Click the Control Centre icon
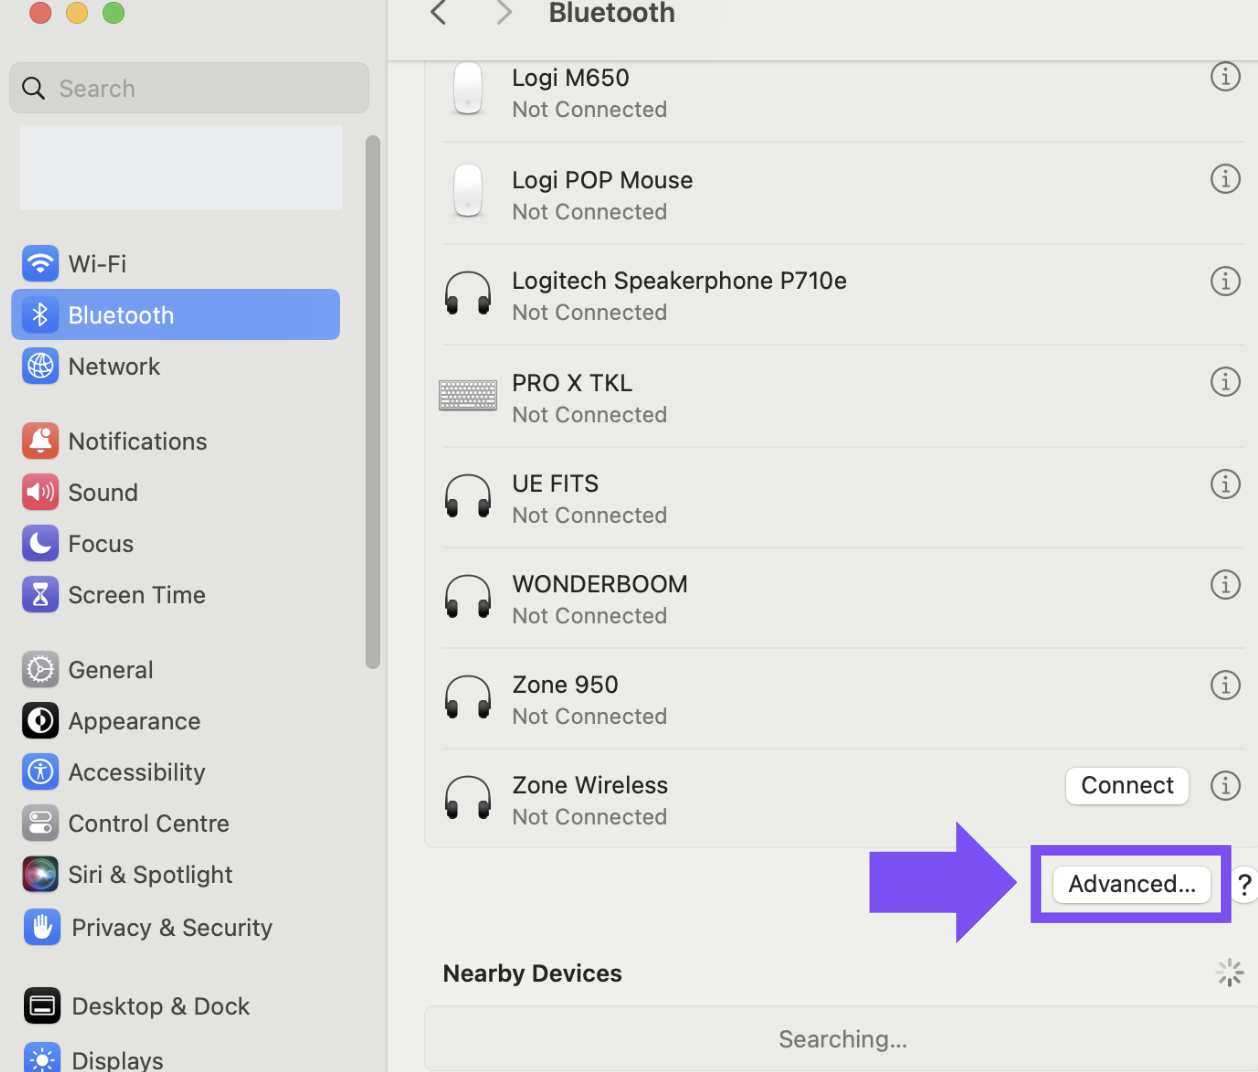Screen dimensions: 1258x1072 [40, 823]
